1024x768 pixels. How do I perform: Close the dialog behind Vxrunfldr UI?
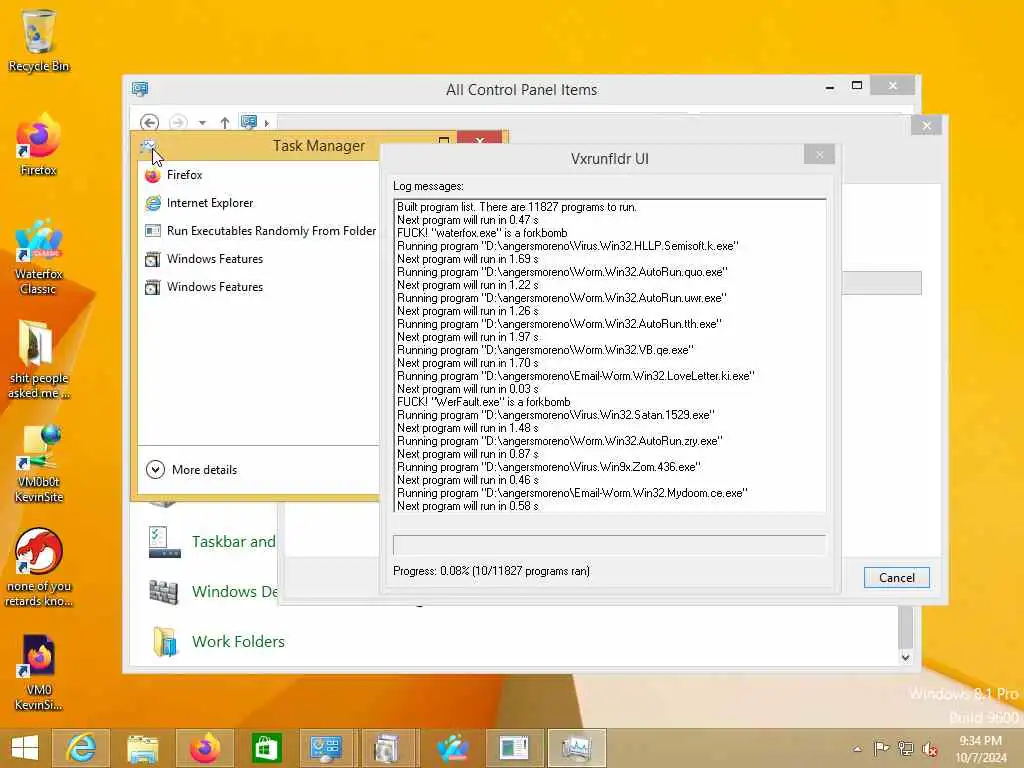click(x=927, y=125)
